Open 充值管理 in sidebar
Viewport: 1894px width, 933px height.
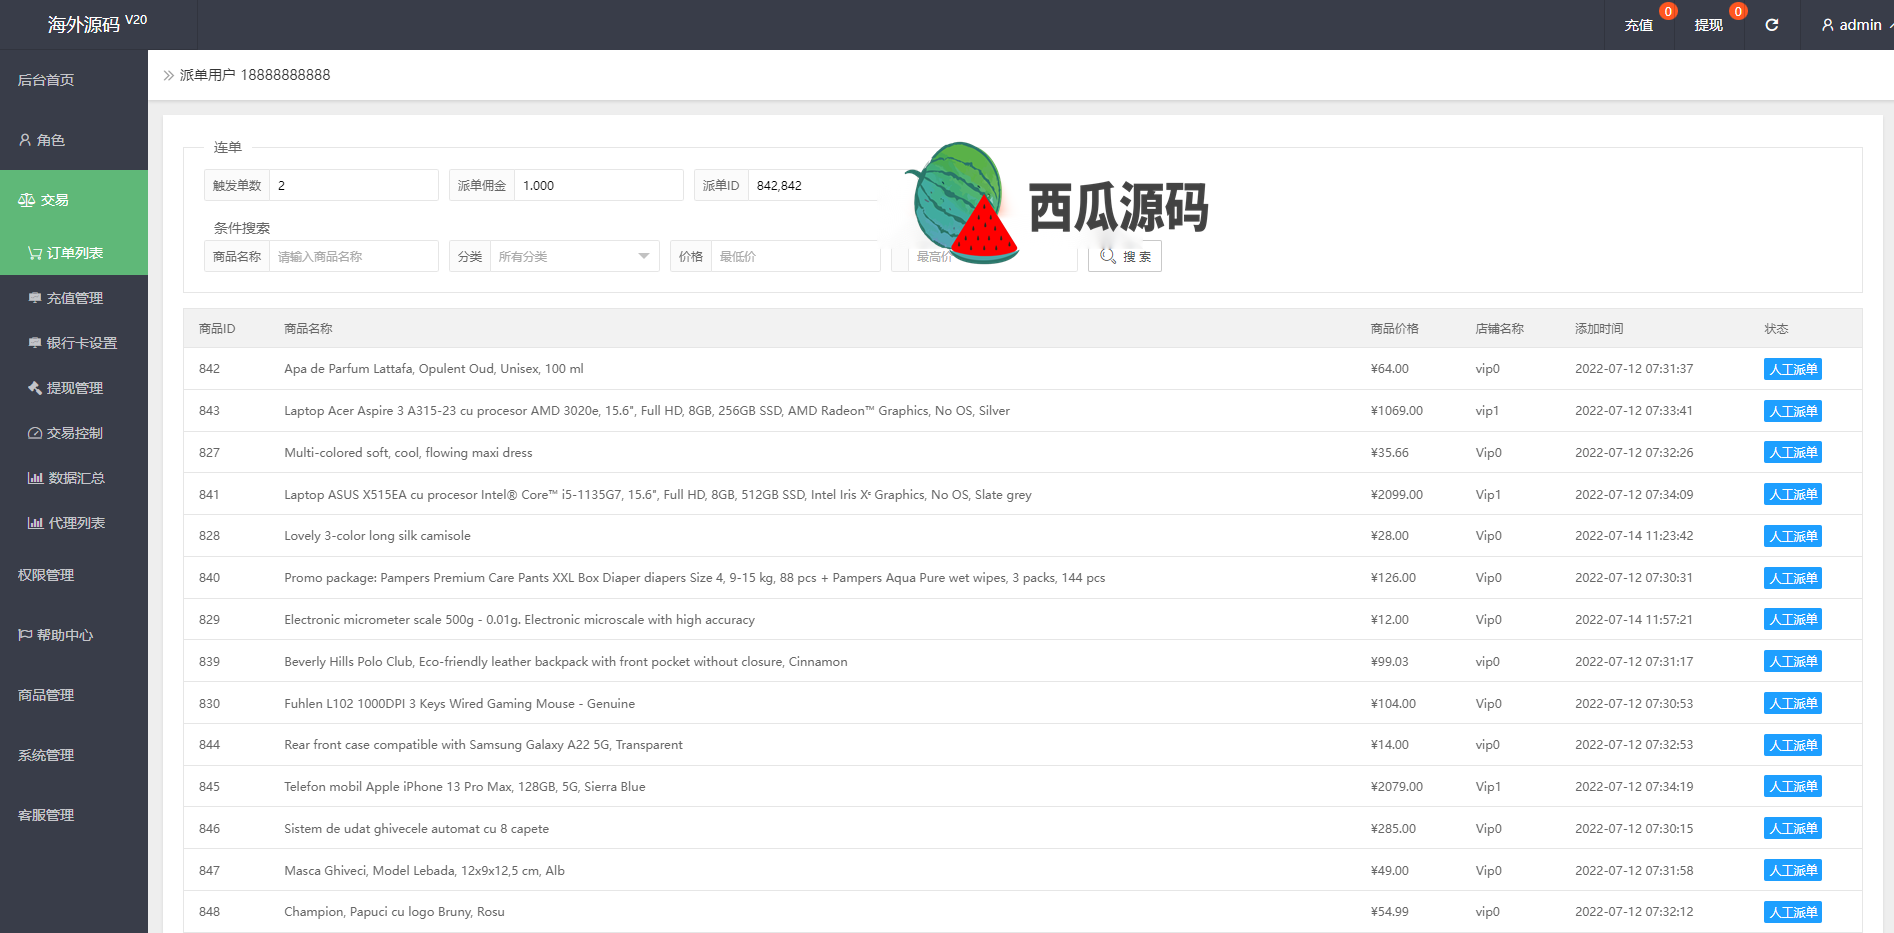coord(74,298)
